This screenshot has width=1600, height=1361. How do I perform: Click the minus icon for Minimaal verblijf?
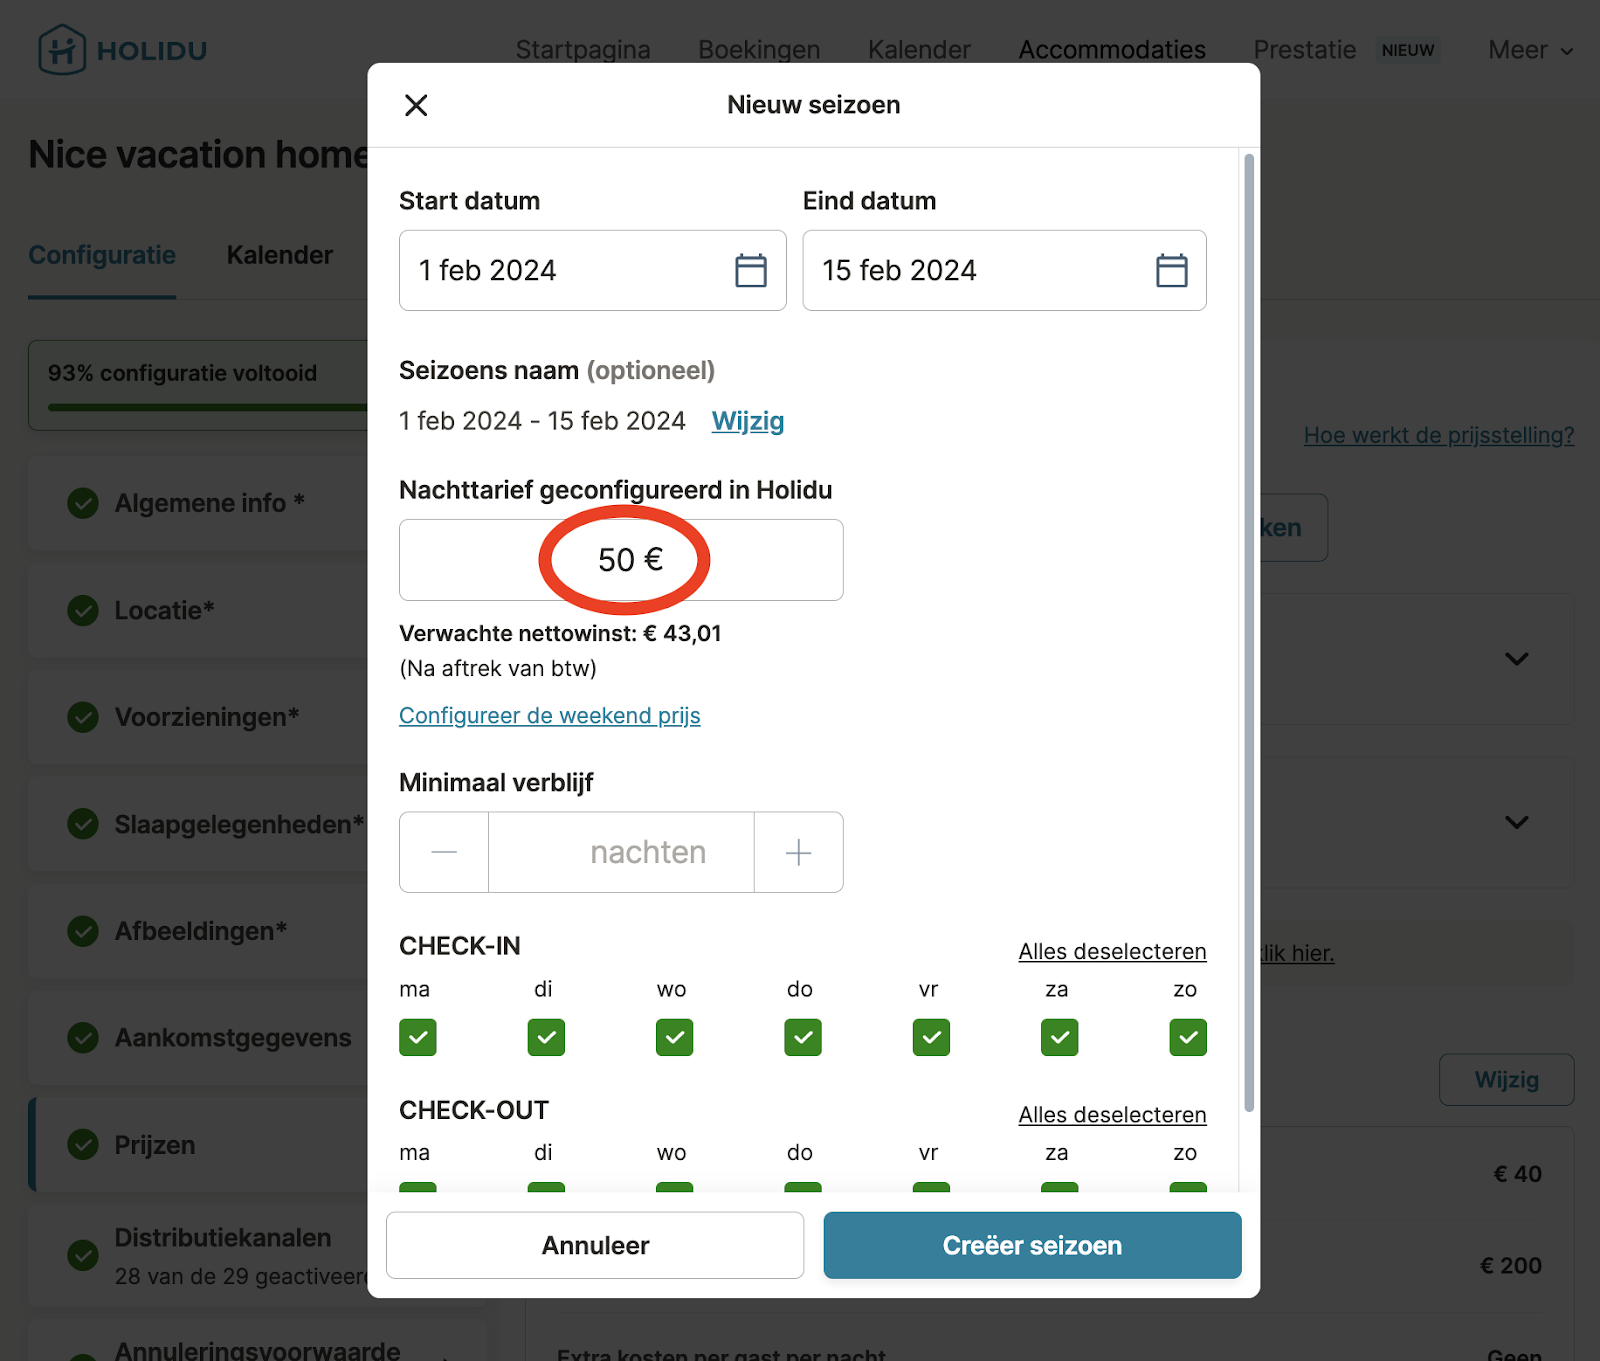click(444, 852)
